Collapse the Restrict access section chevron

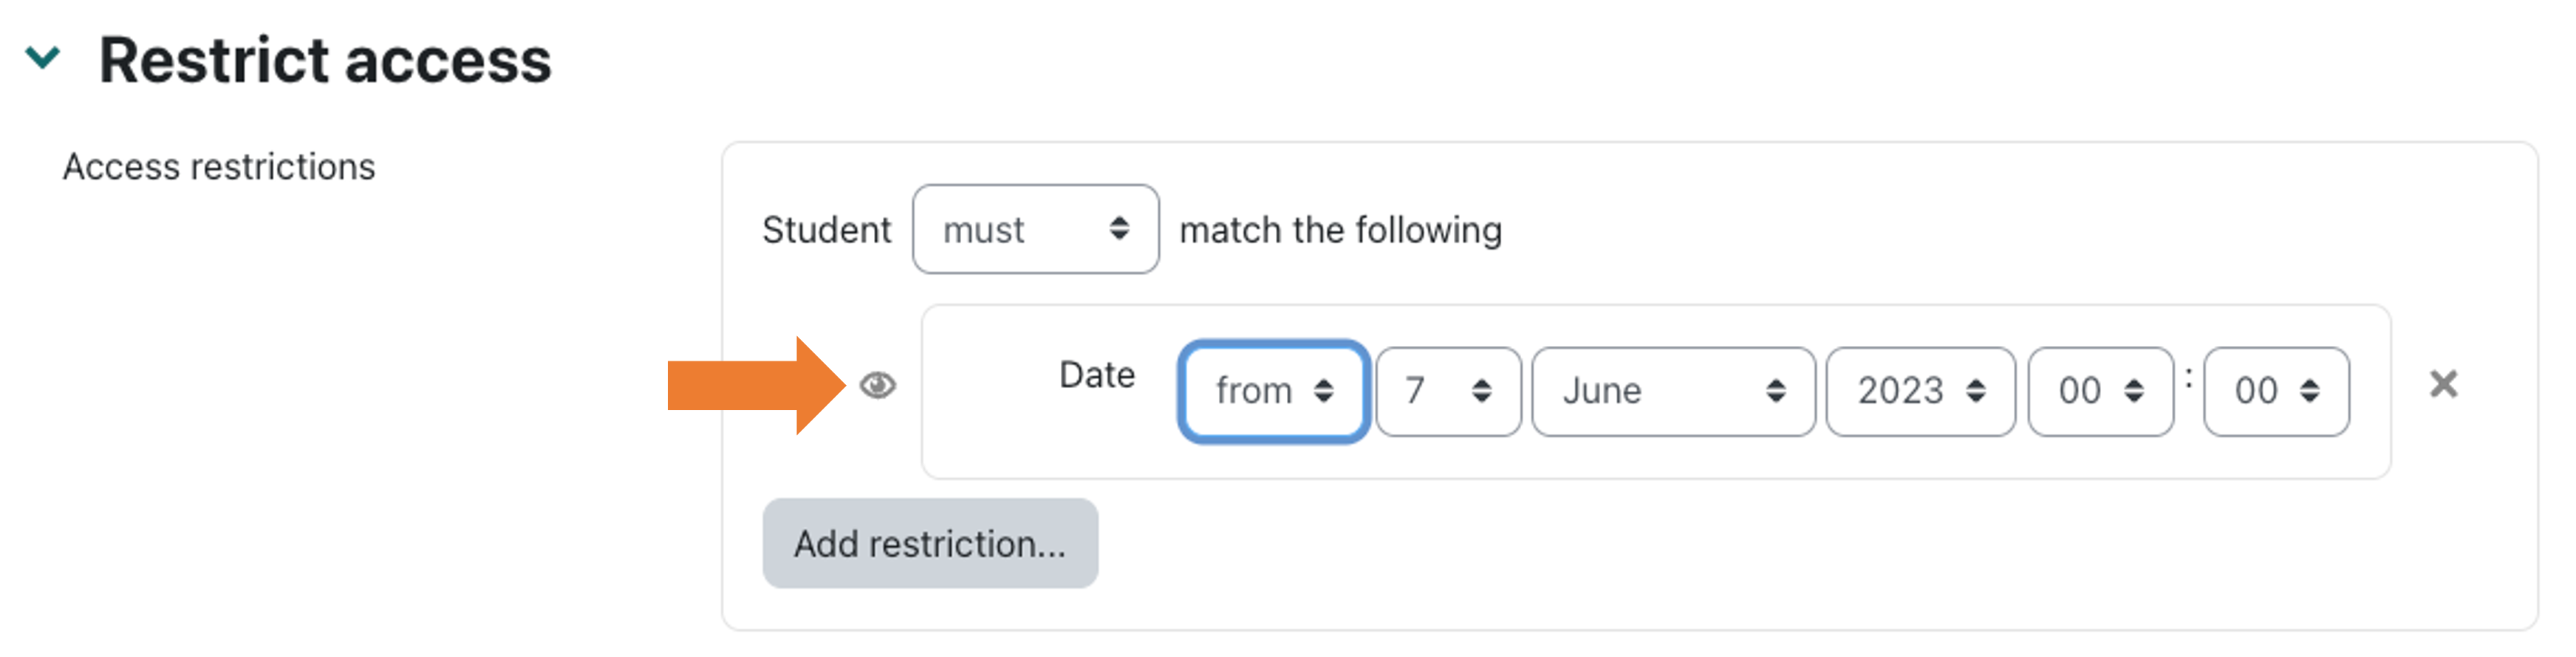43,58
